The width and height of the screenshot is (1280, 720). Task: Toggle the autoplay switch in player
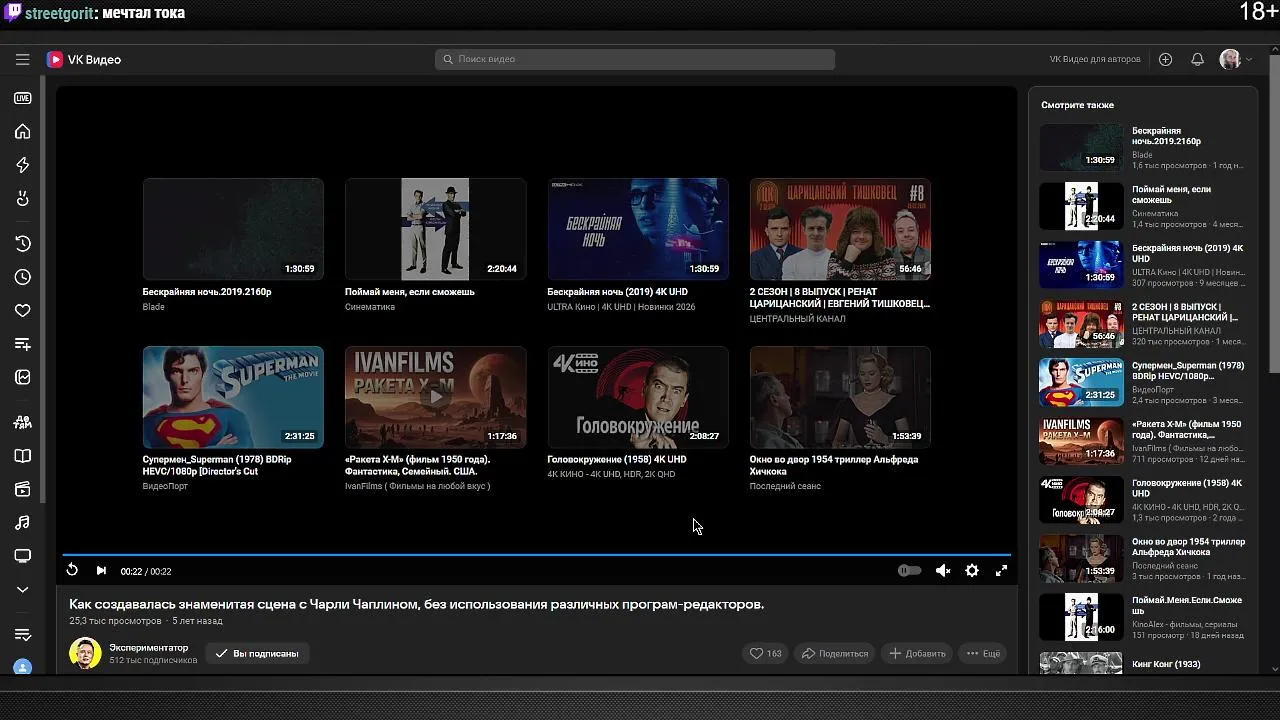(x=909, y=570)
